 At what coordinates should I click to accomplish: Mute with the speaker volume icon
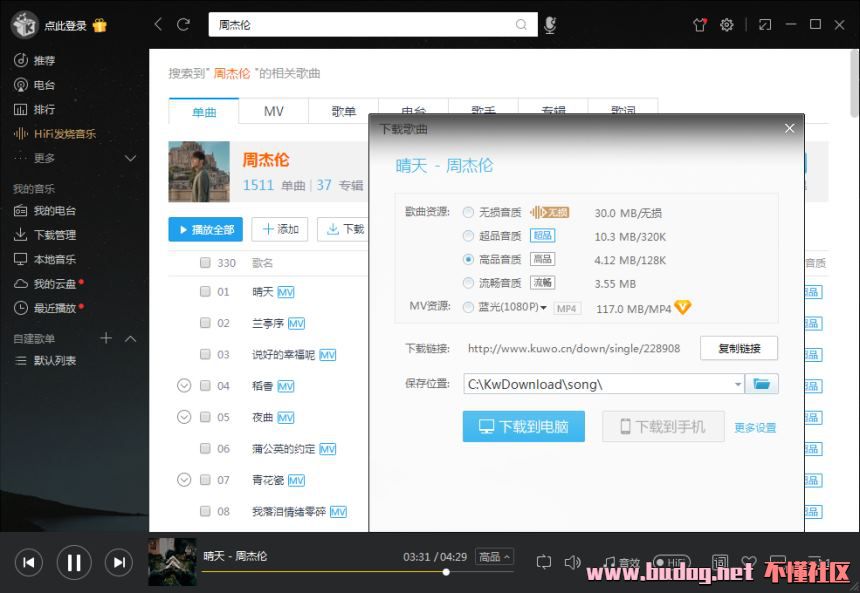(x=572, y=562)
